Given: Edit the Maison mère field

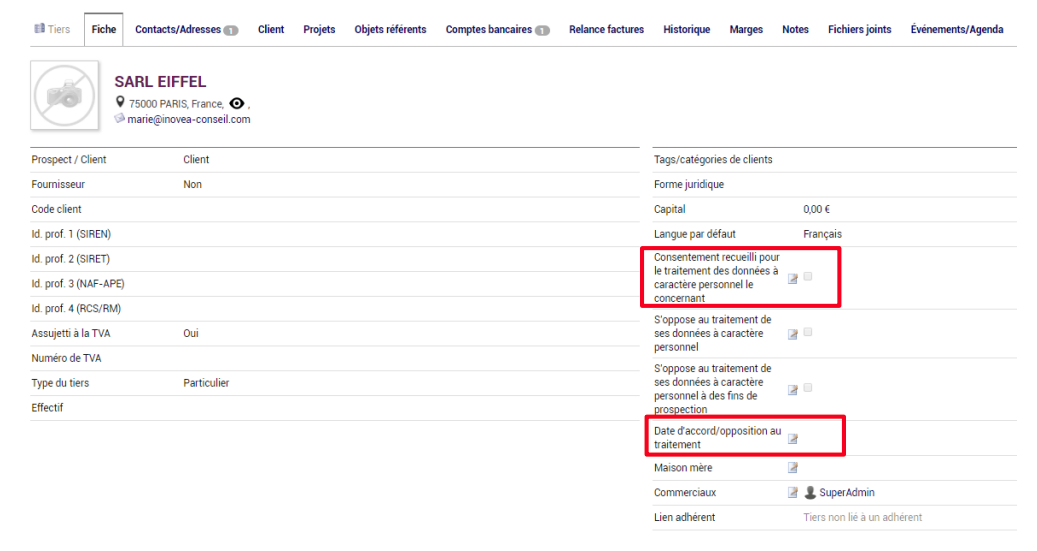Looking at the screenshot, I should [x=792, y=468].
